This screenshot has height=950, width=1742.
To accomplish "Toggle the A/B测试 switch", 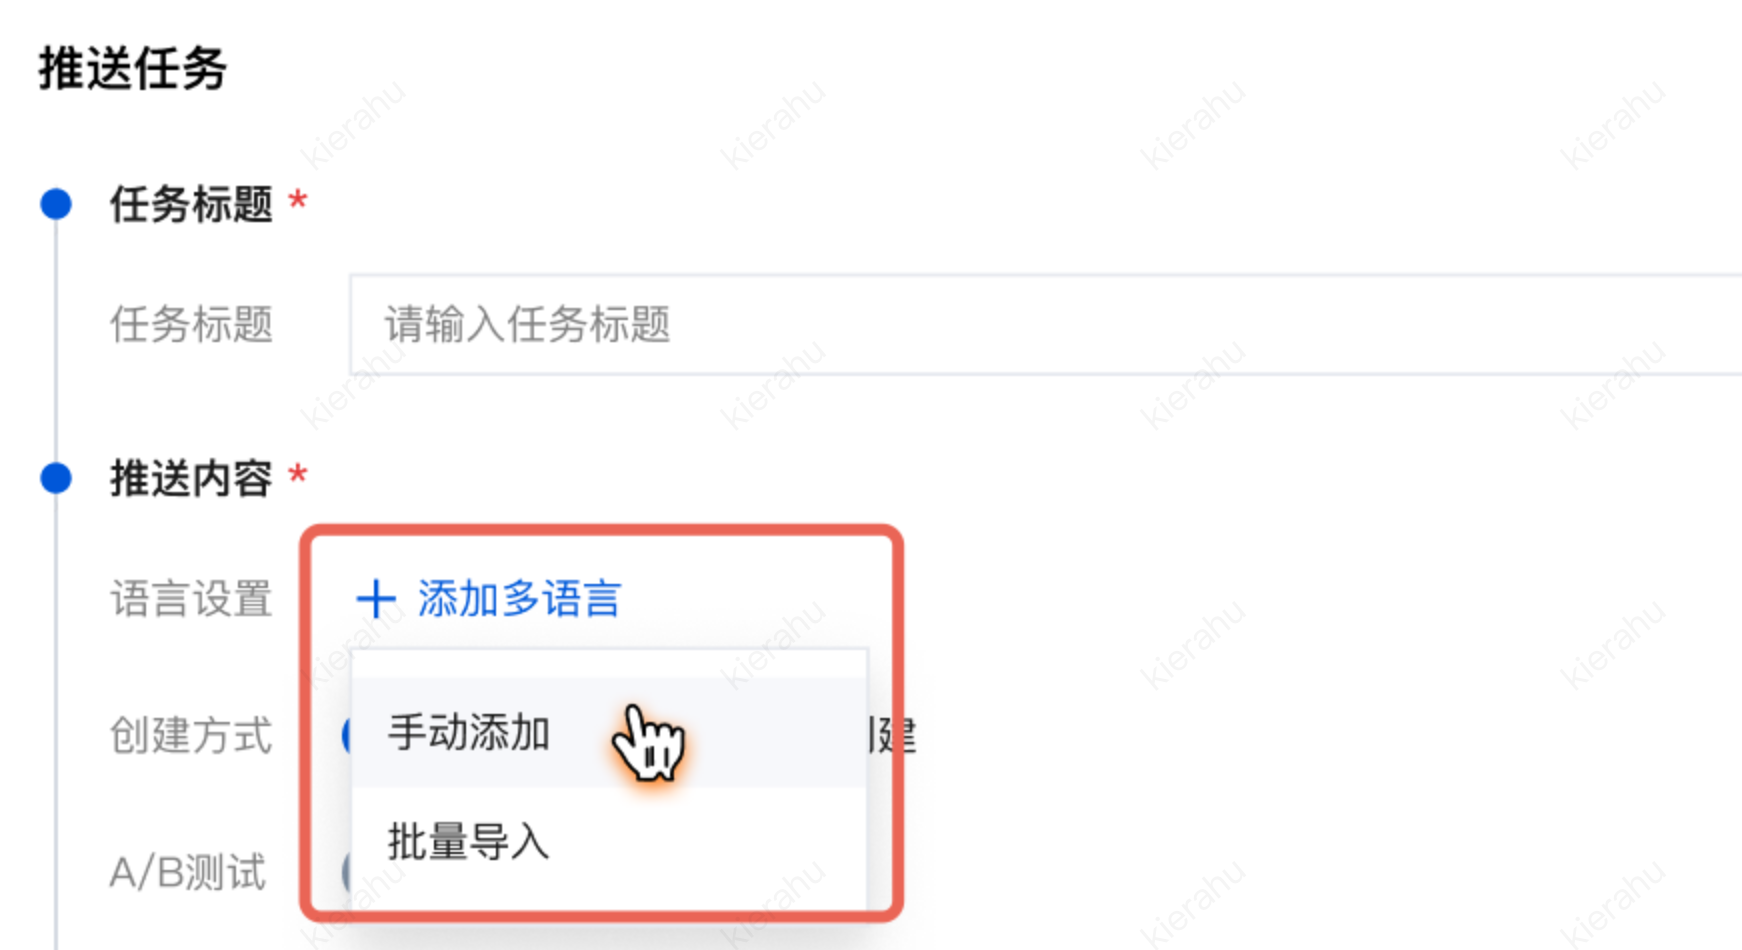I will [347, 871].
